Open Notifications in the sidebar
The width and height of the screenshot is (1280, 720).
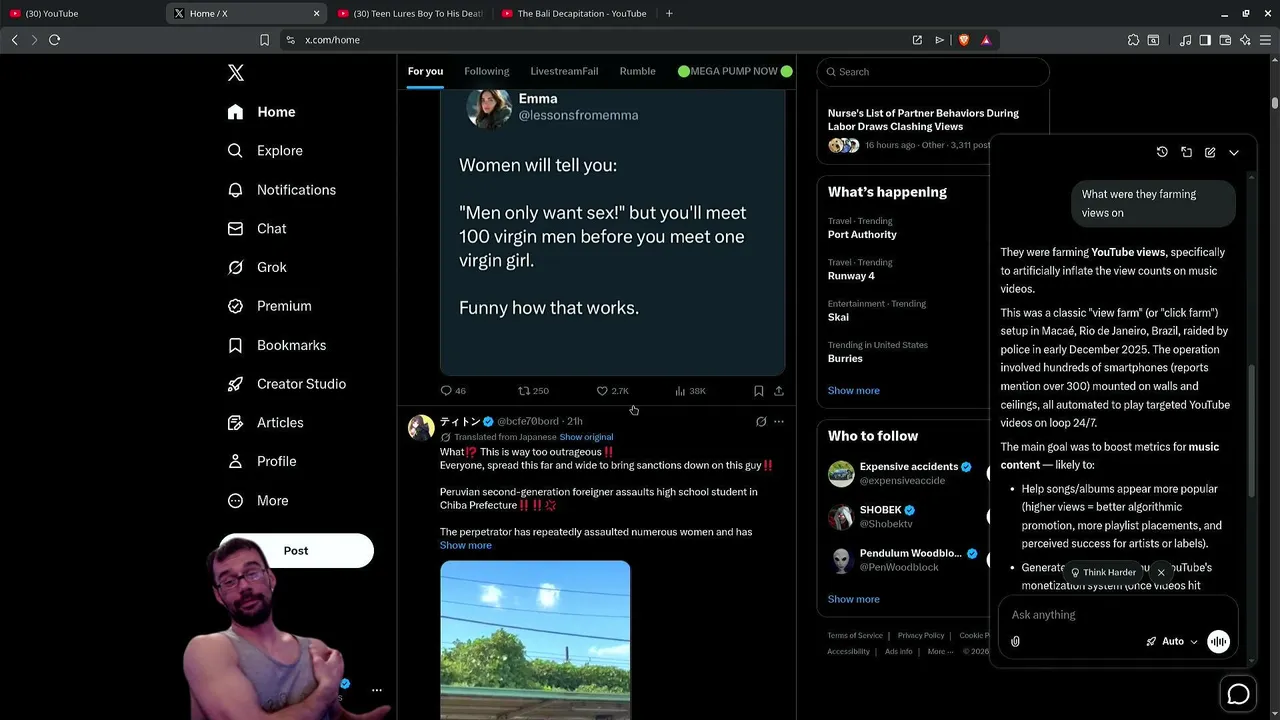(281, 190)
